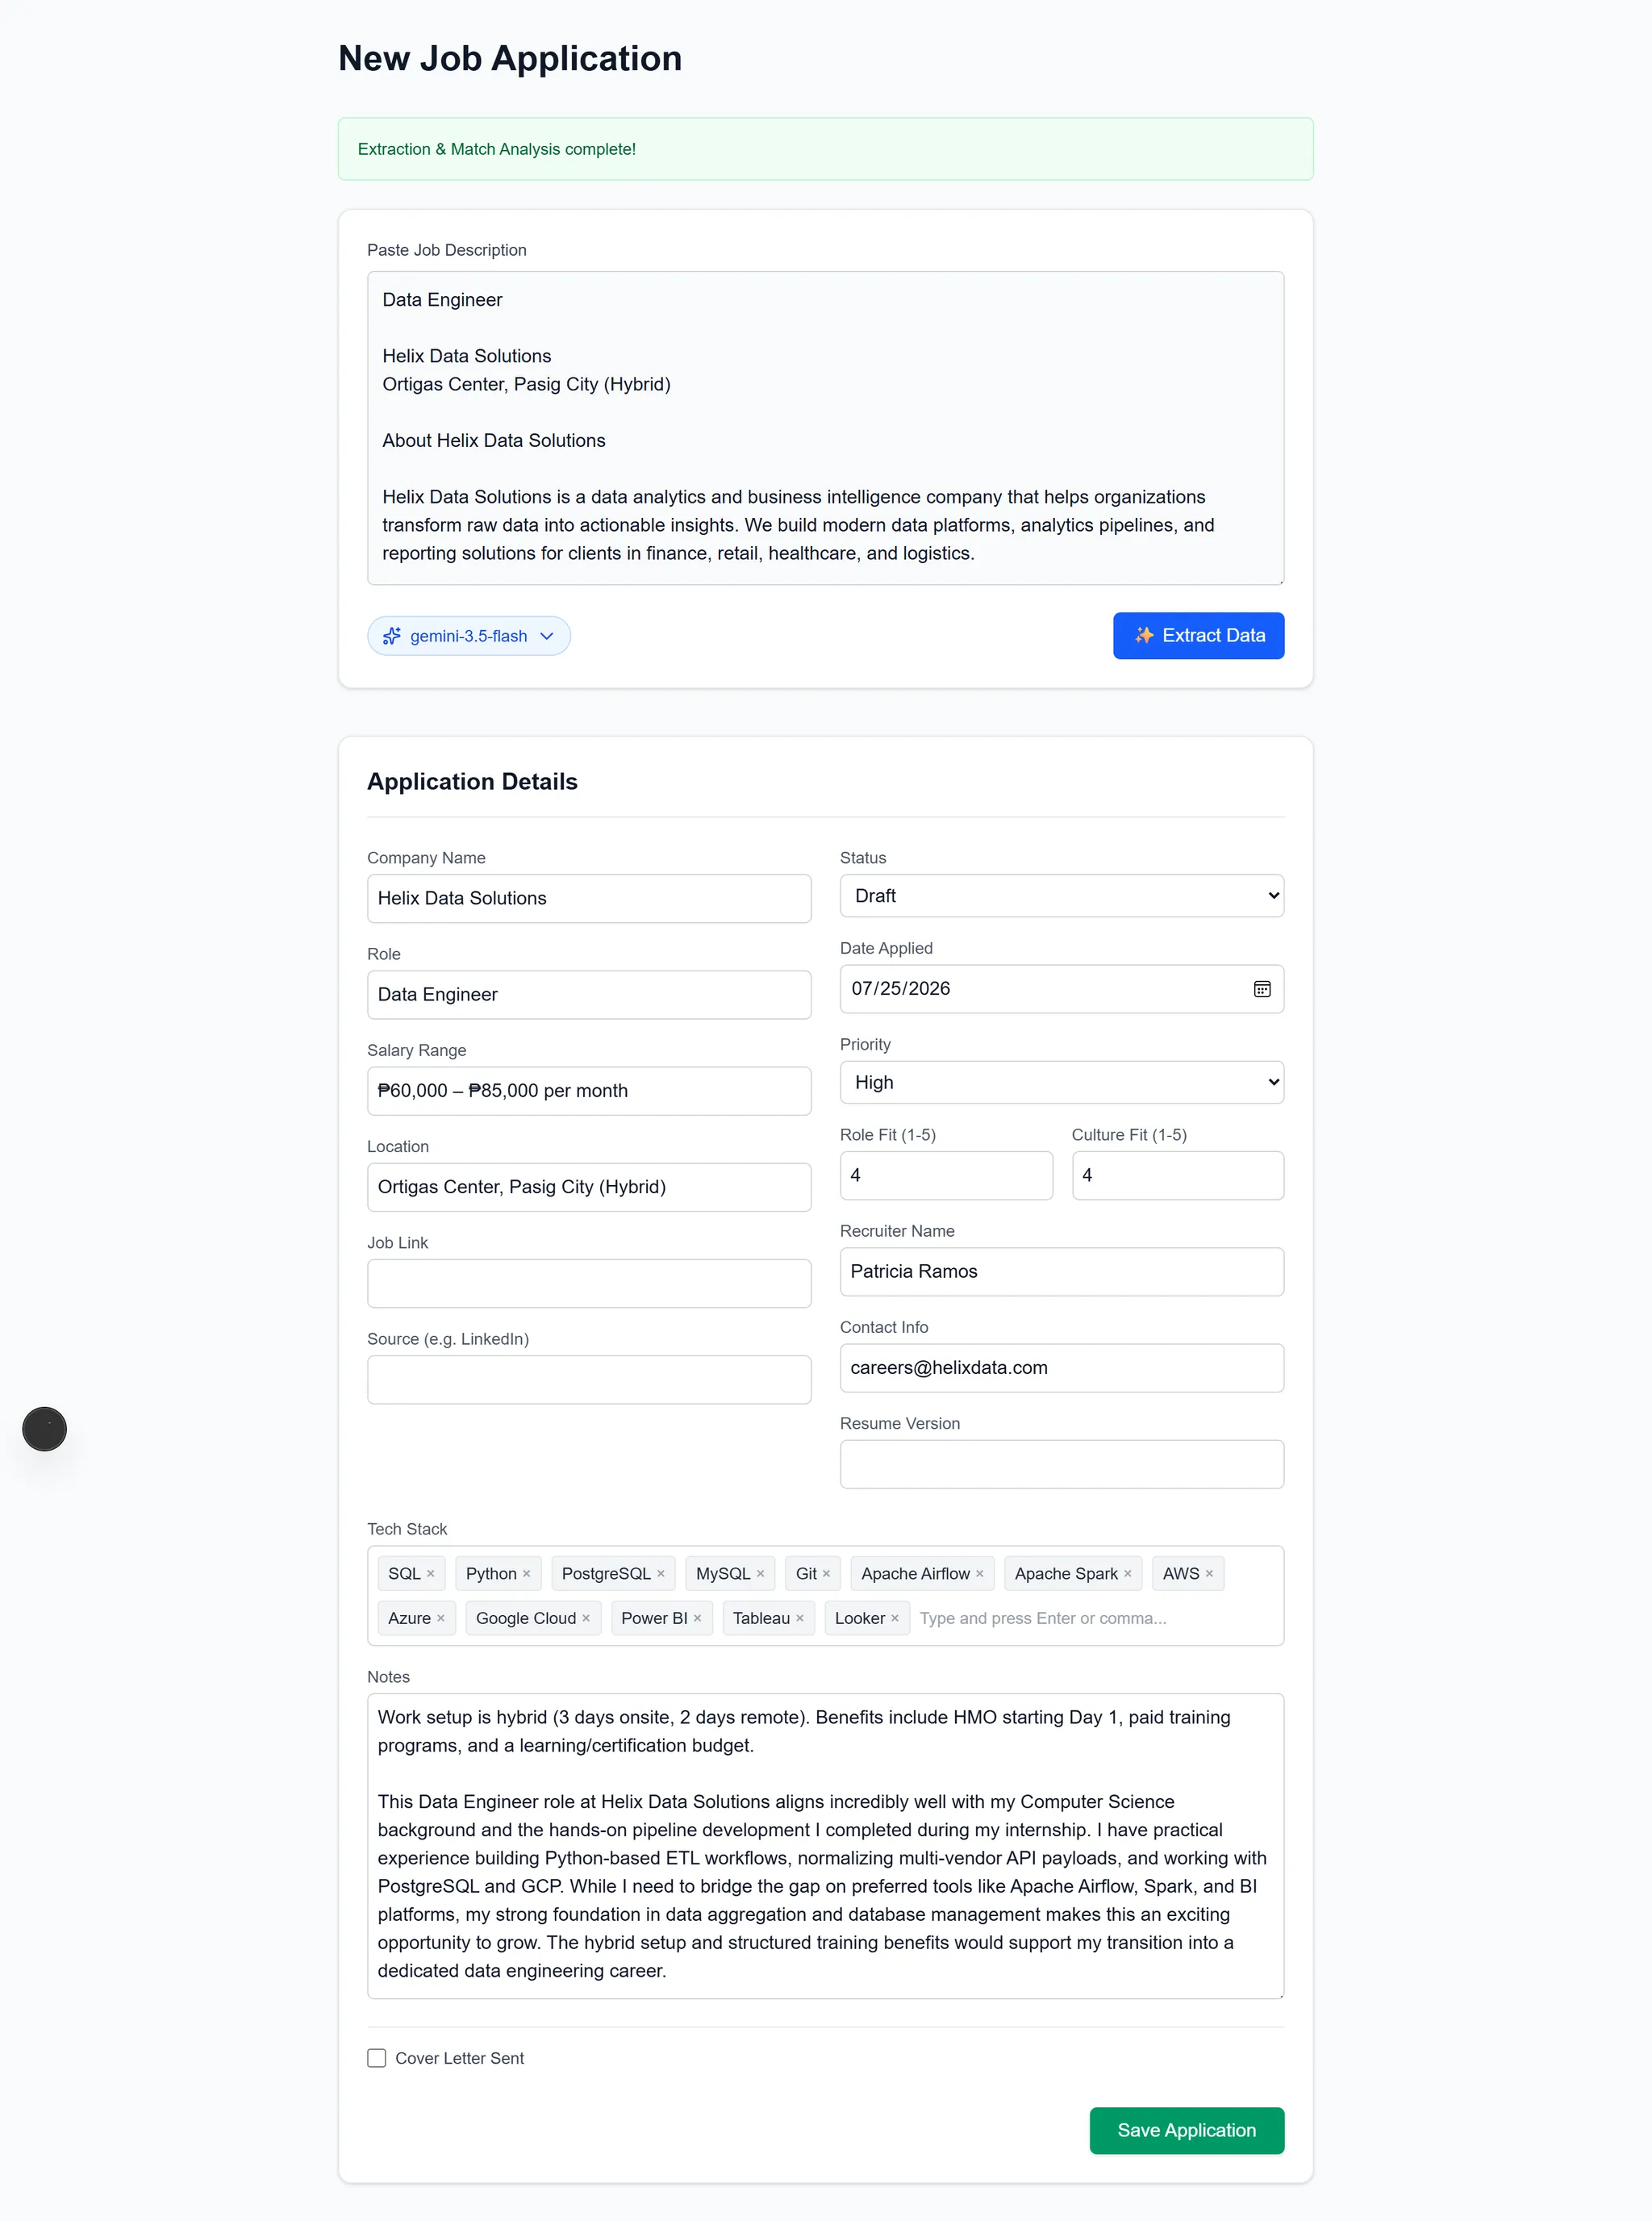
Task: Click into the Resume Version field
Action: pos(1062,1464)
